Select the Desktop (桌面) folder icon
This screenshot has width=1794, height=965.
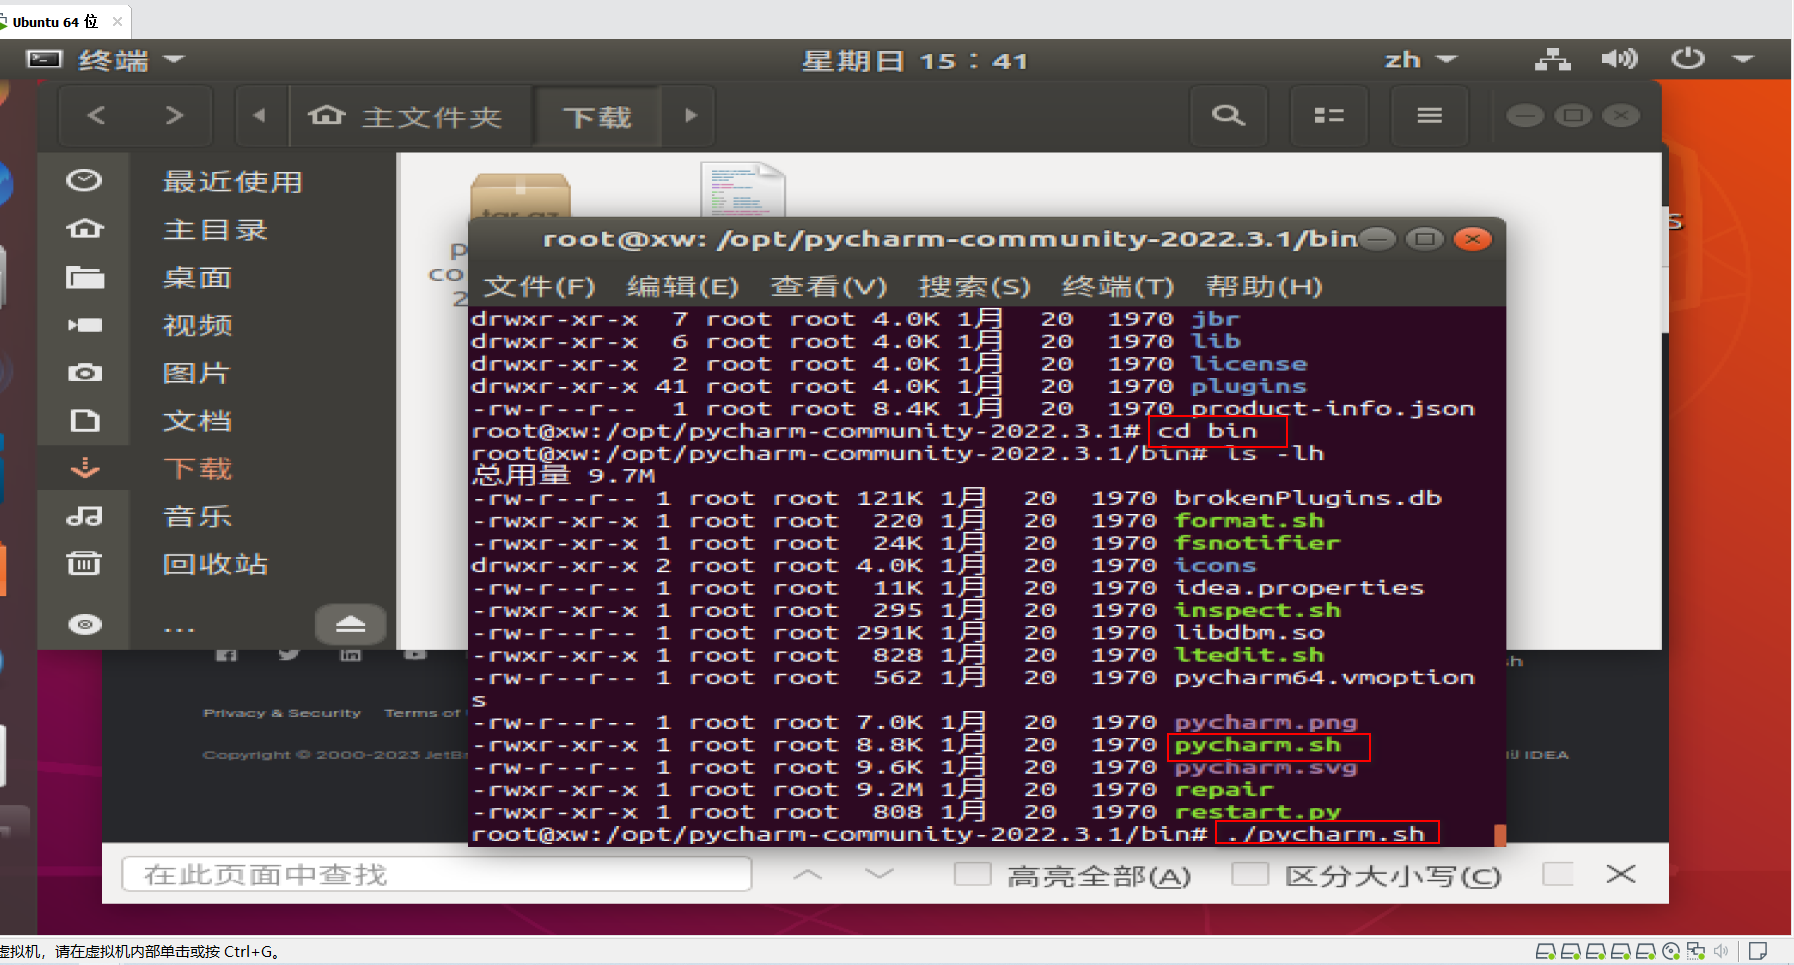(84, 277)
